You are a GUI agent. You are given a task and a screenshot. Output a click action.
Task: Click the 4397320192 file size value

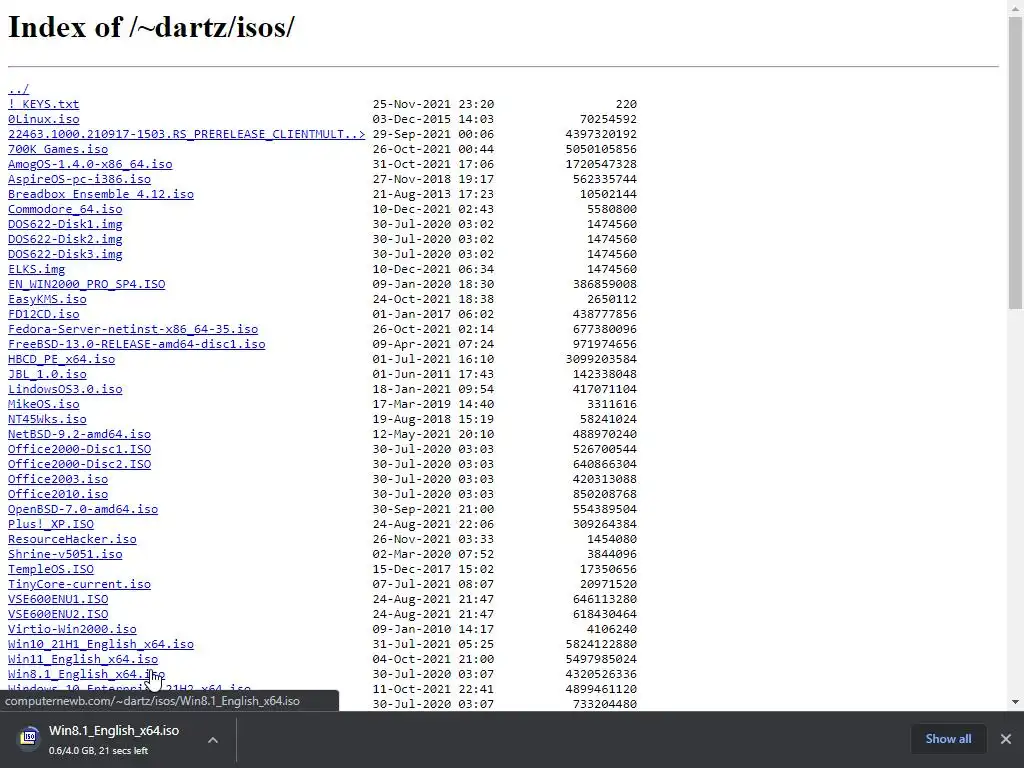(601, 134)
